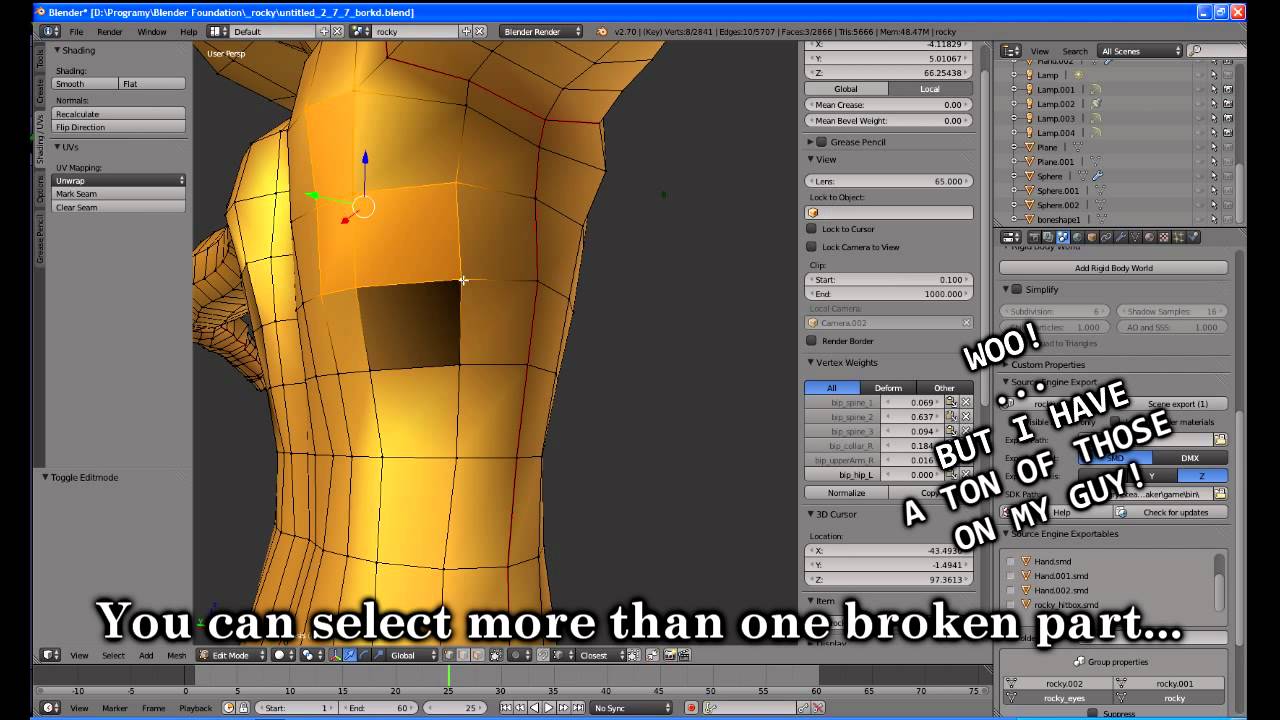Switch vertex weights filter to Other tab
The image size is (1280, 720).
pyautogui.click(x=944, y=388)
